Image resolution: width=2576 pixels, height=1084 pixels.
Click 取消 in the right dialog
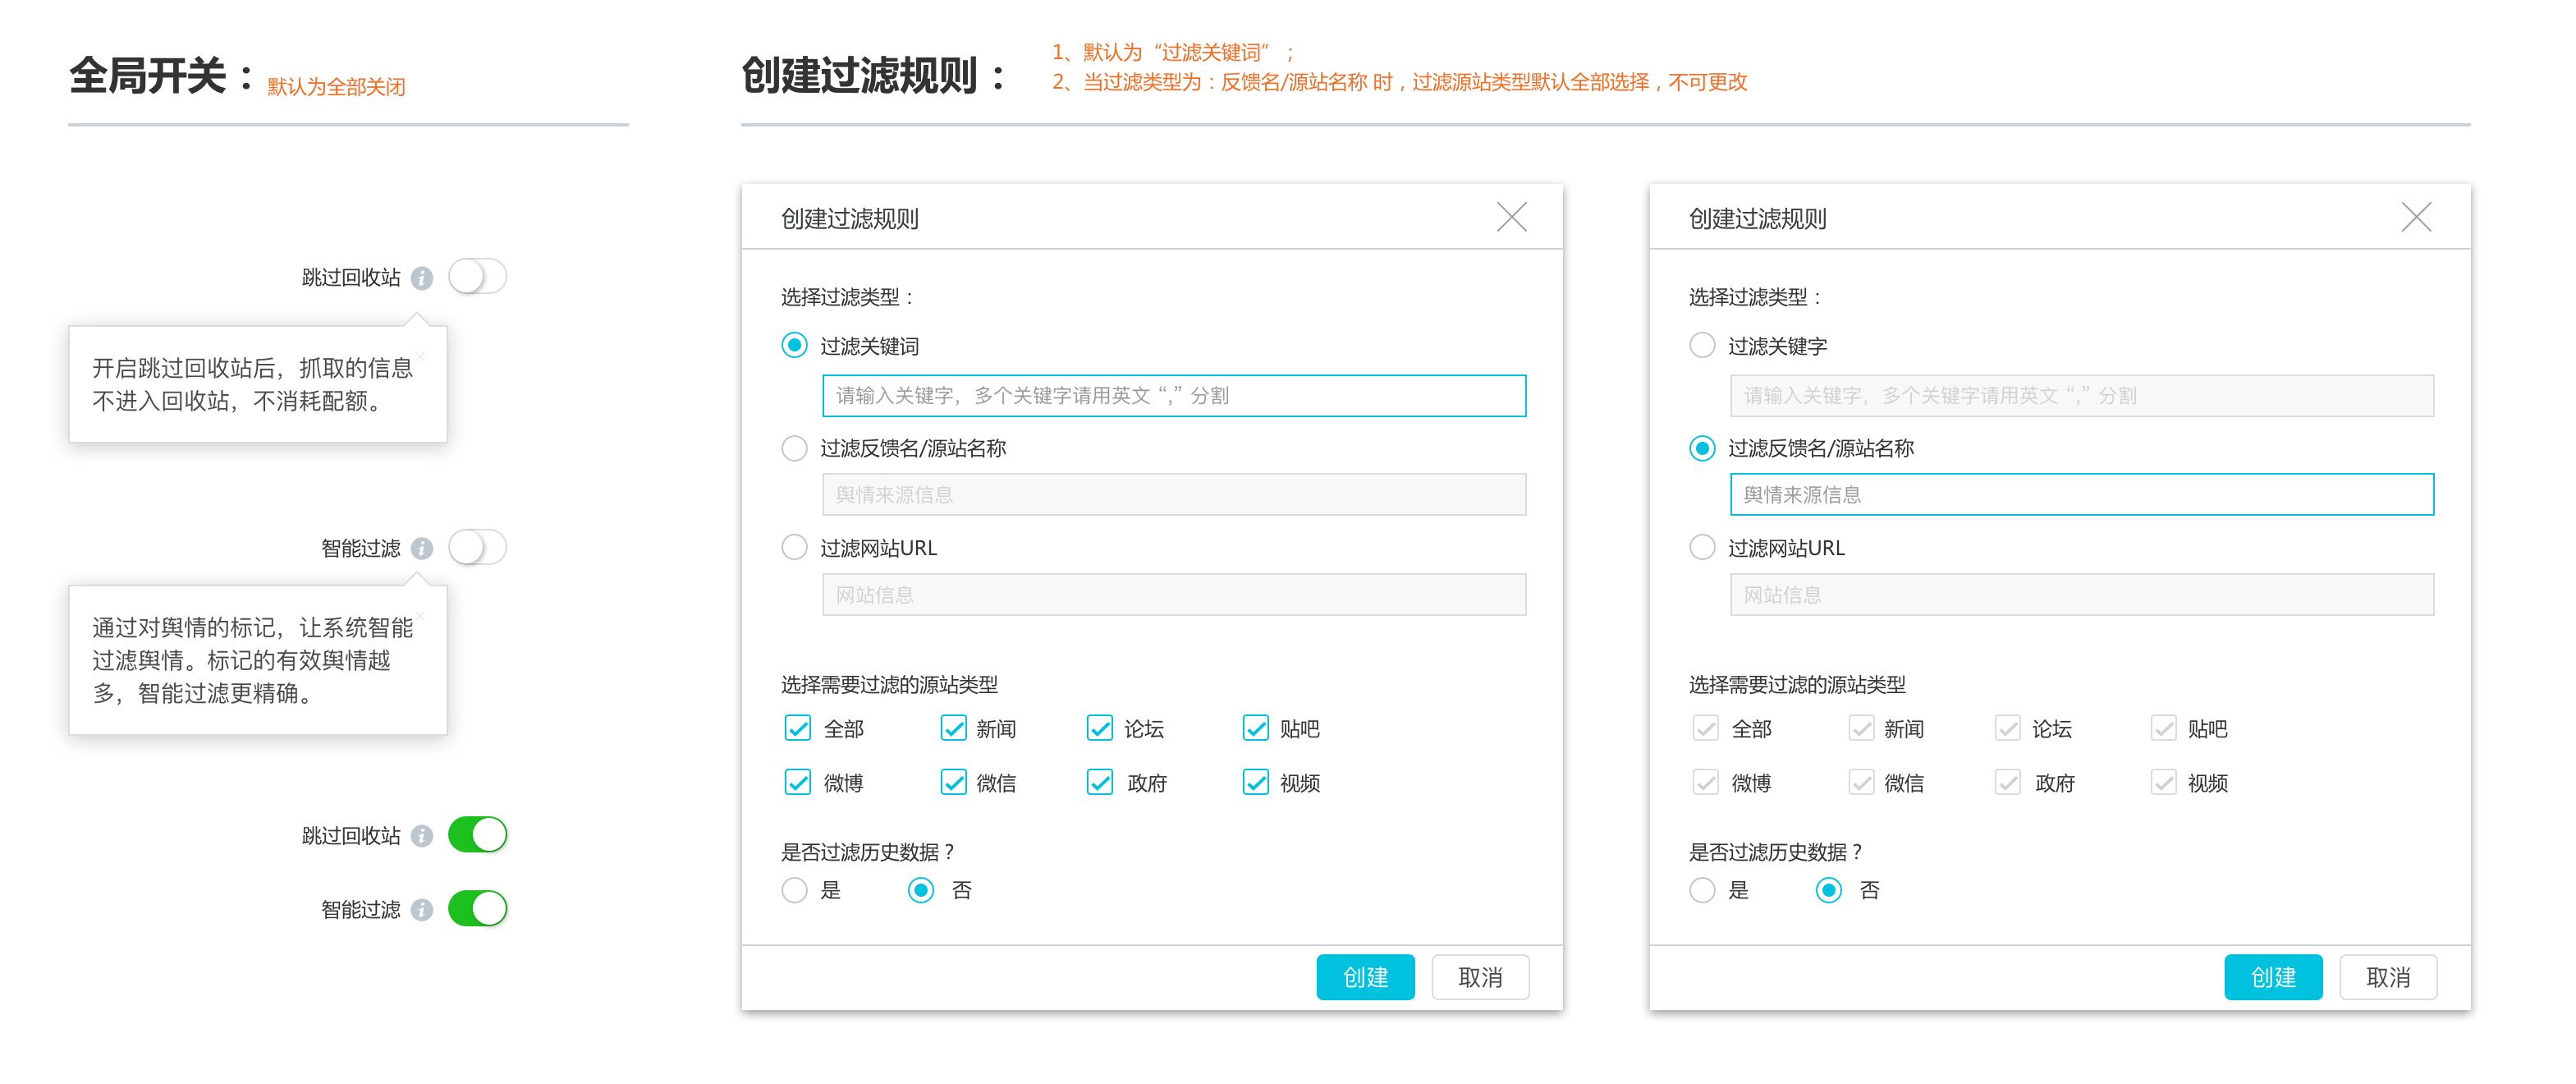tap(2388, 977)
